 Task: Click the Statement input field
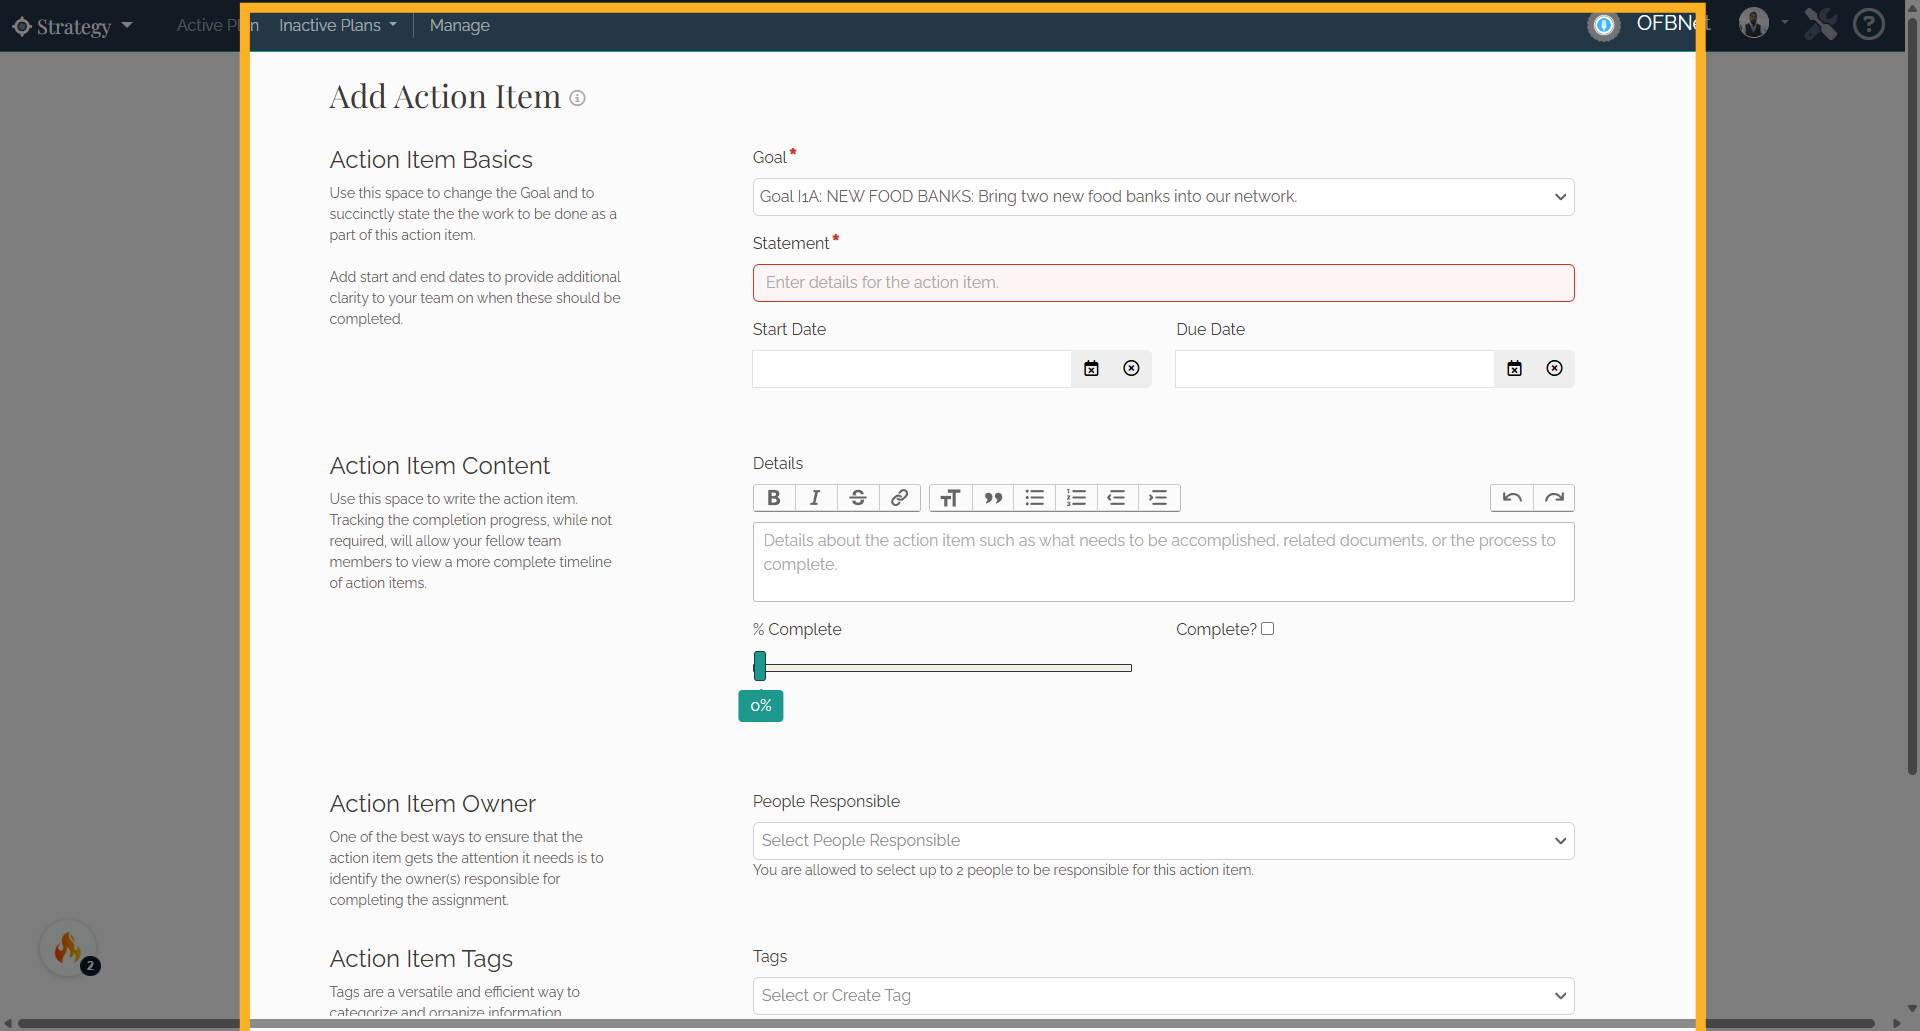1163,283
